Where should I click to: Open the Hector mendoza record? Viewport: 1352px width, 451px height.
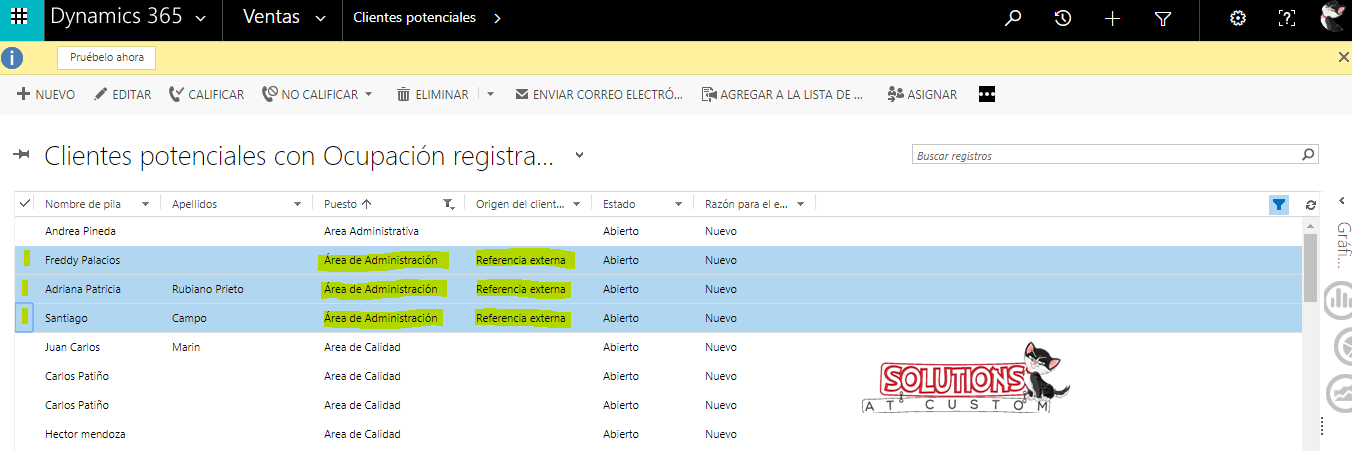point(85,434)
